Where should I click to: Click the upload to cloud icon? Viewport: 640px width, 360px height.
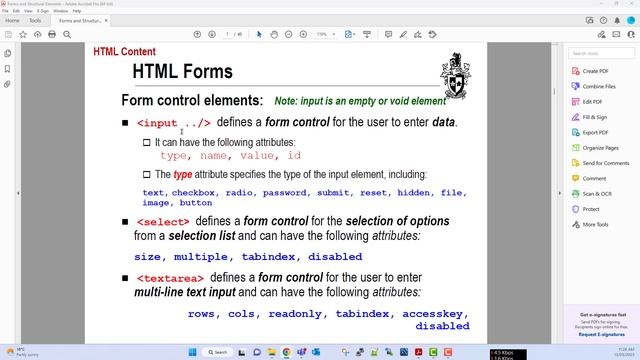(x=38, y=35)
